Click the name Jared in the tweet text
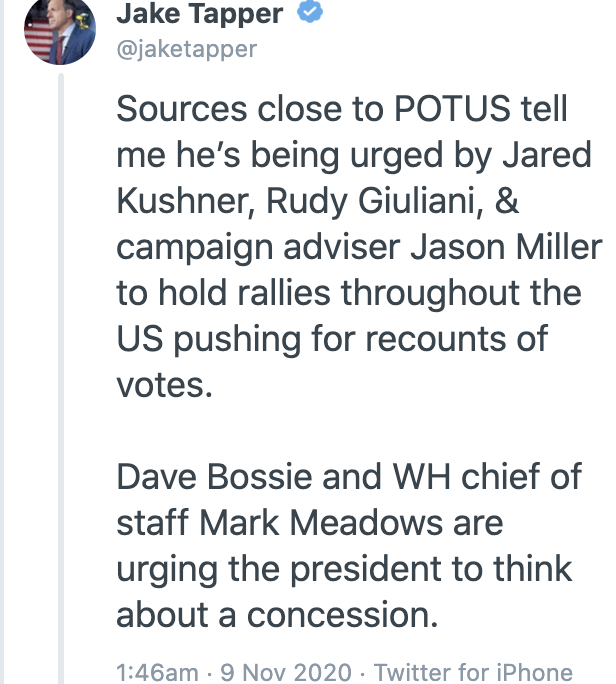This screenshot has width=616, height=684. 547,155
